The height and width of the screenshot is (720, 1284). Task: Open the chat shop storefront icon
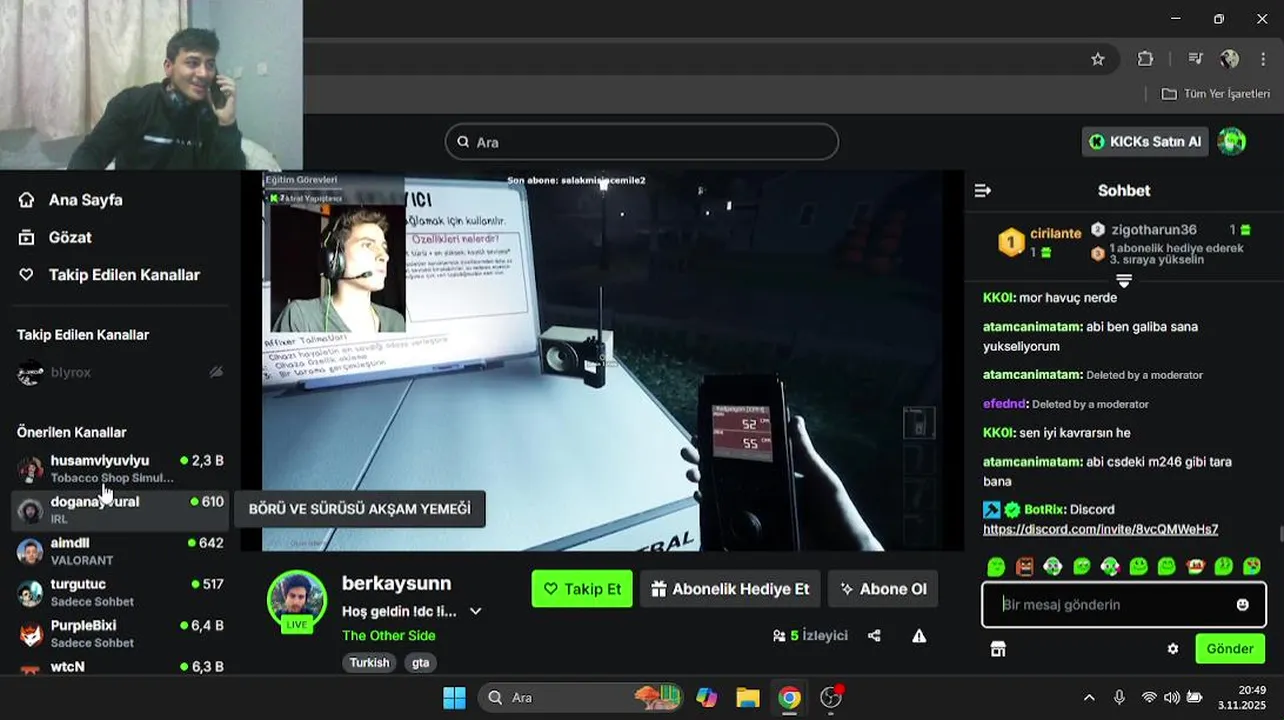(x=997, y=649)
